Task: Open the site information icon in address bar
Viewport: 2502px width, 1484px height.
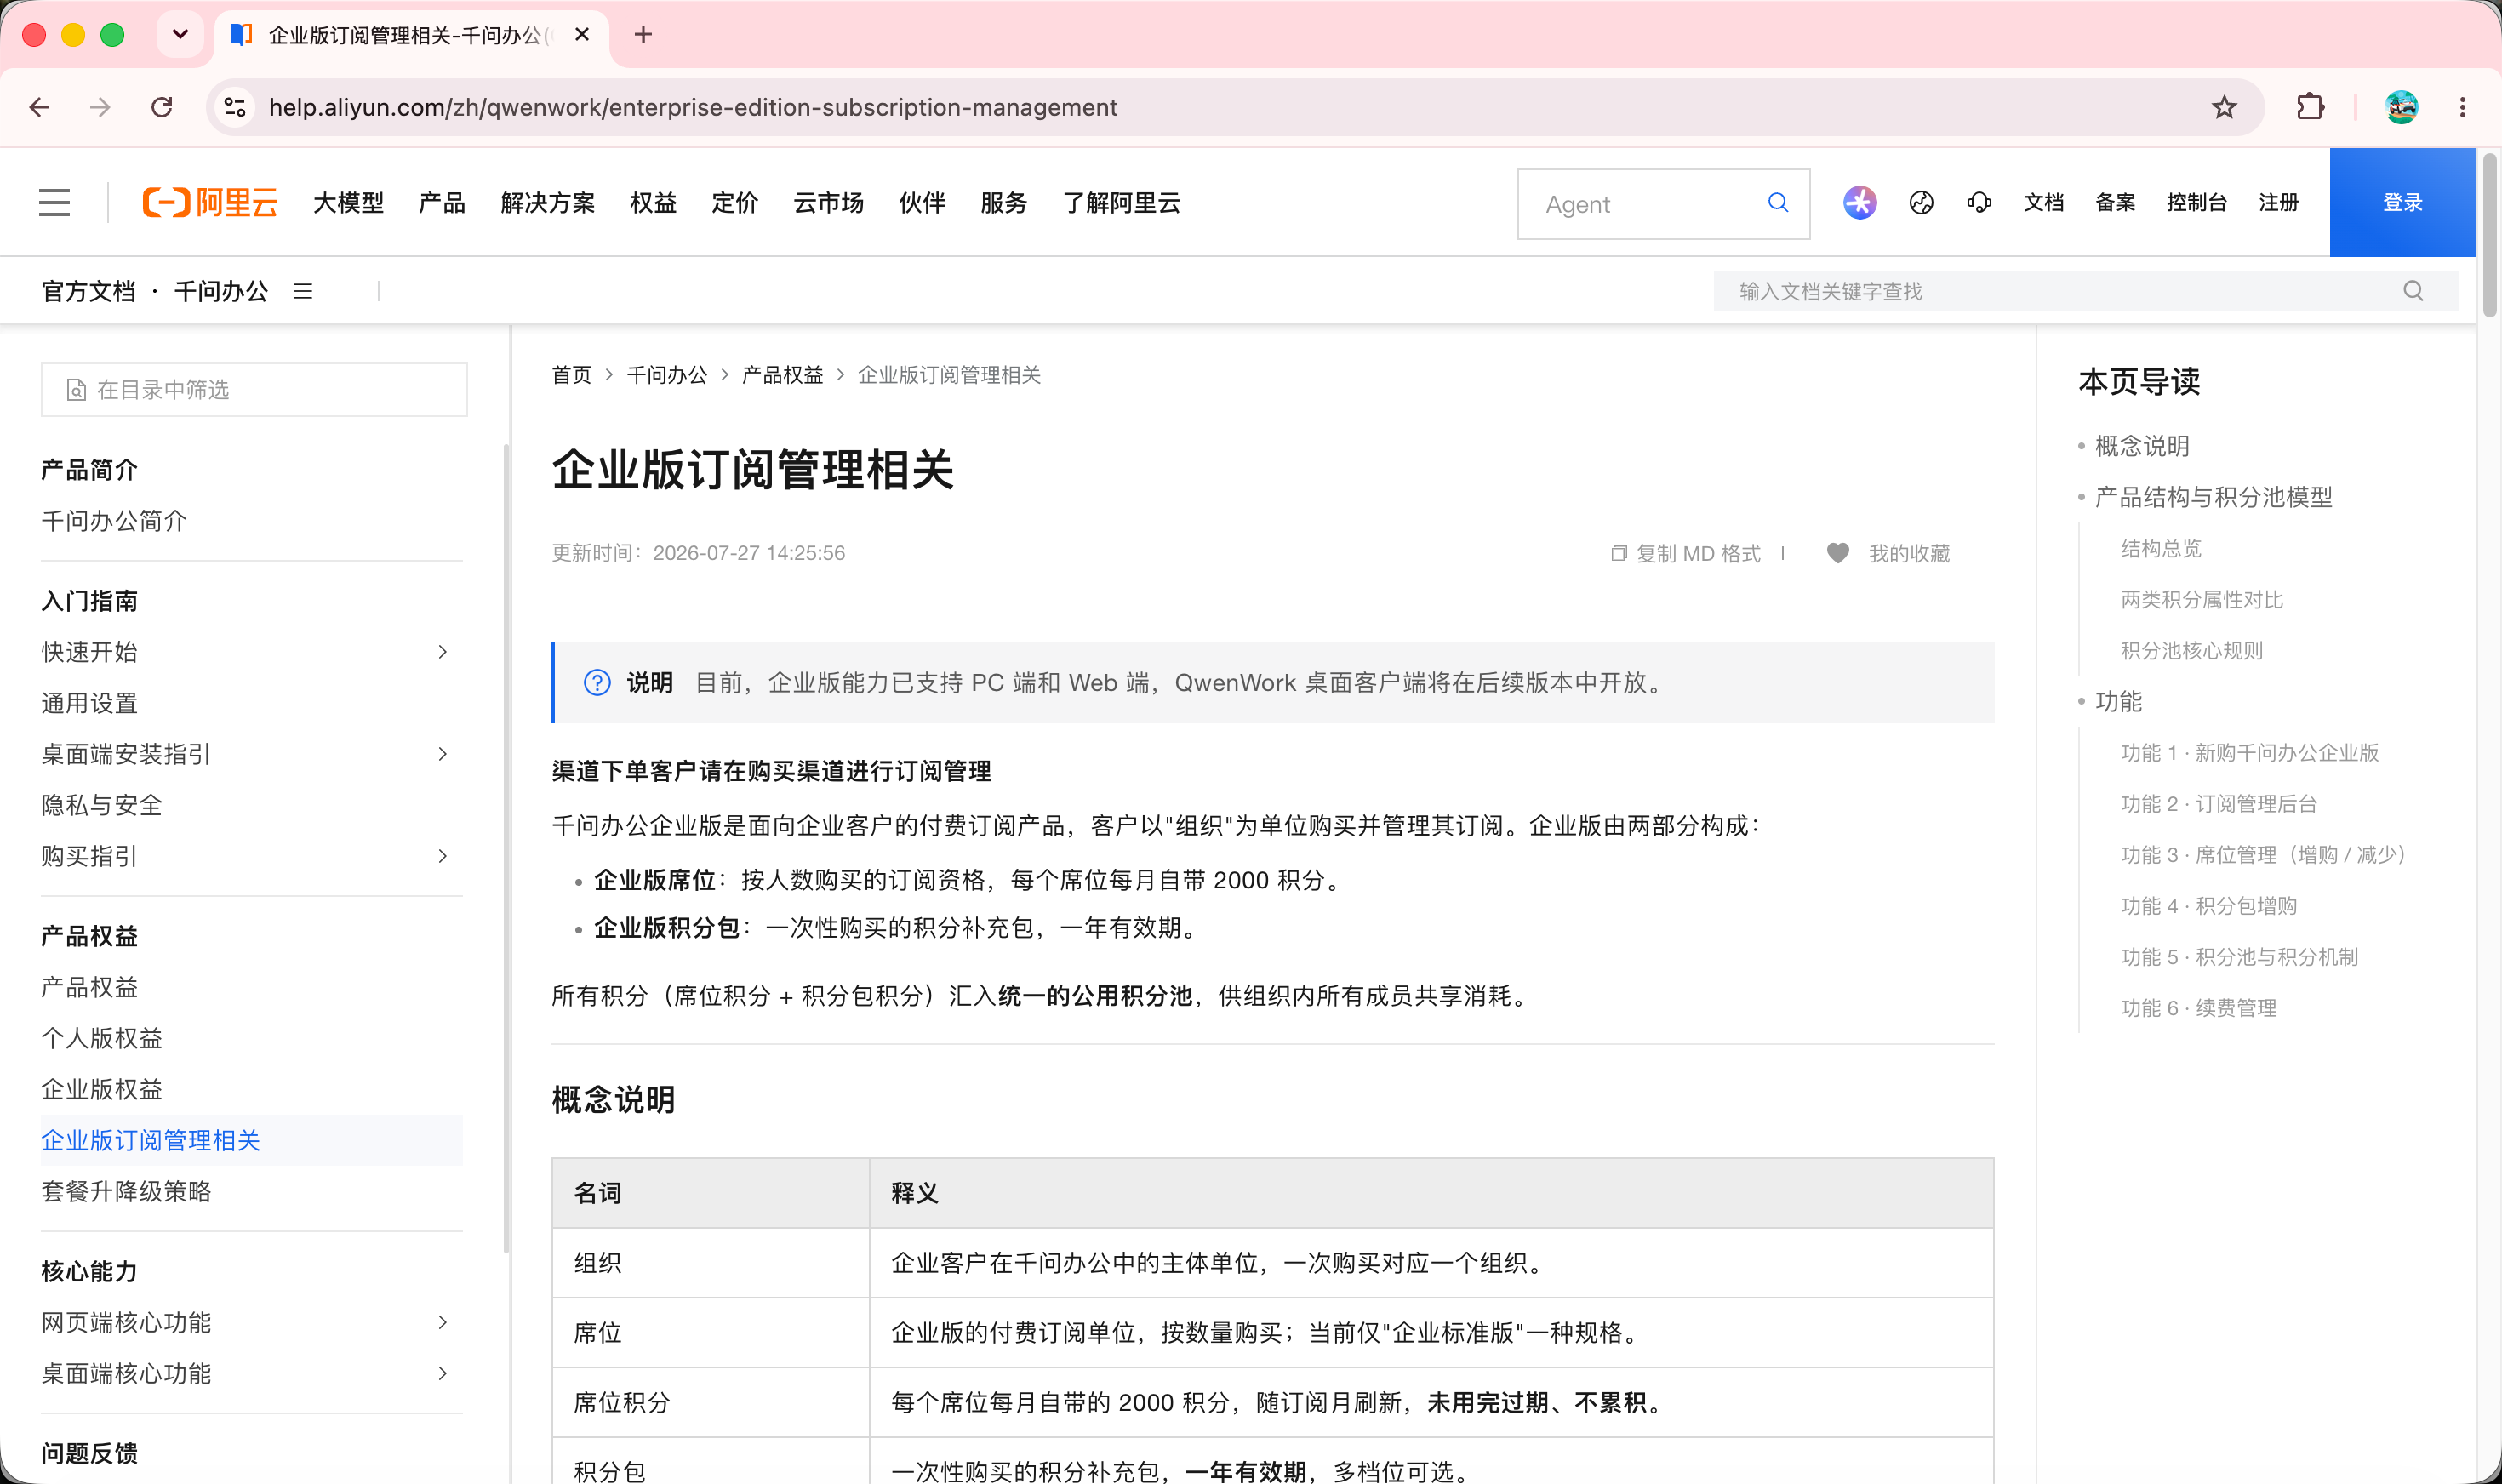Action: pyautogui.click(x=235, y=107)
